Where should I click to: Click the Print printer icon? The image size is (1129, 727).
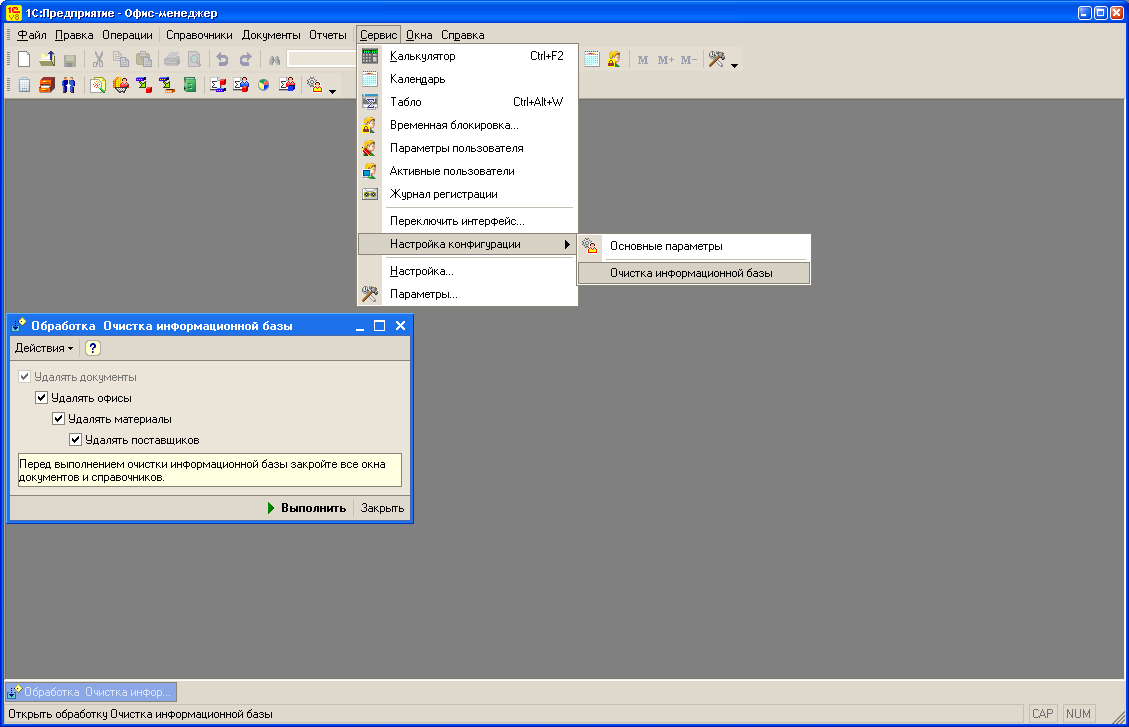pyautogui.click(x=171, y=59)
